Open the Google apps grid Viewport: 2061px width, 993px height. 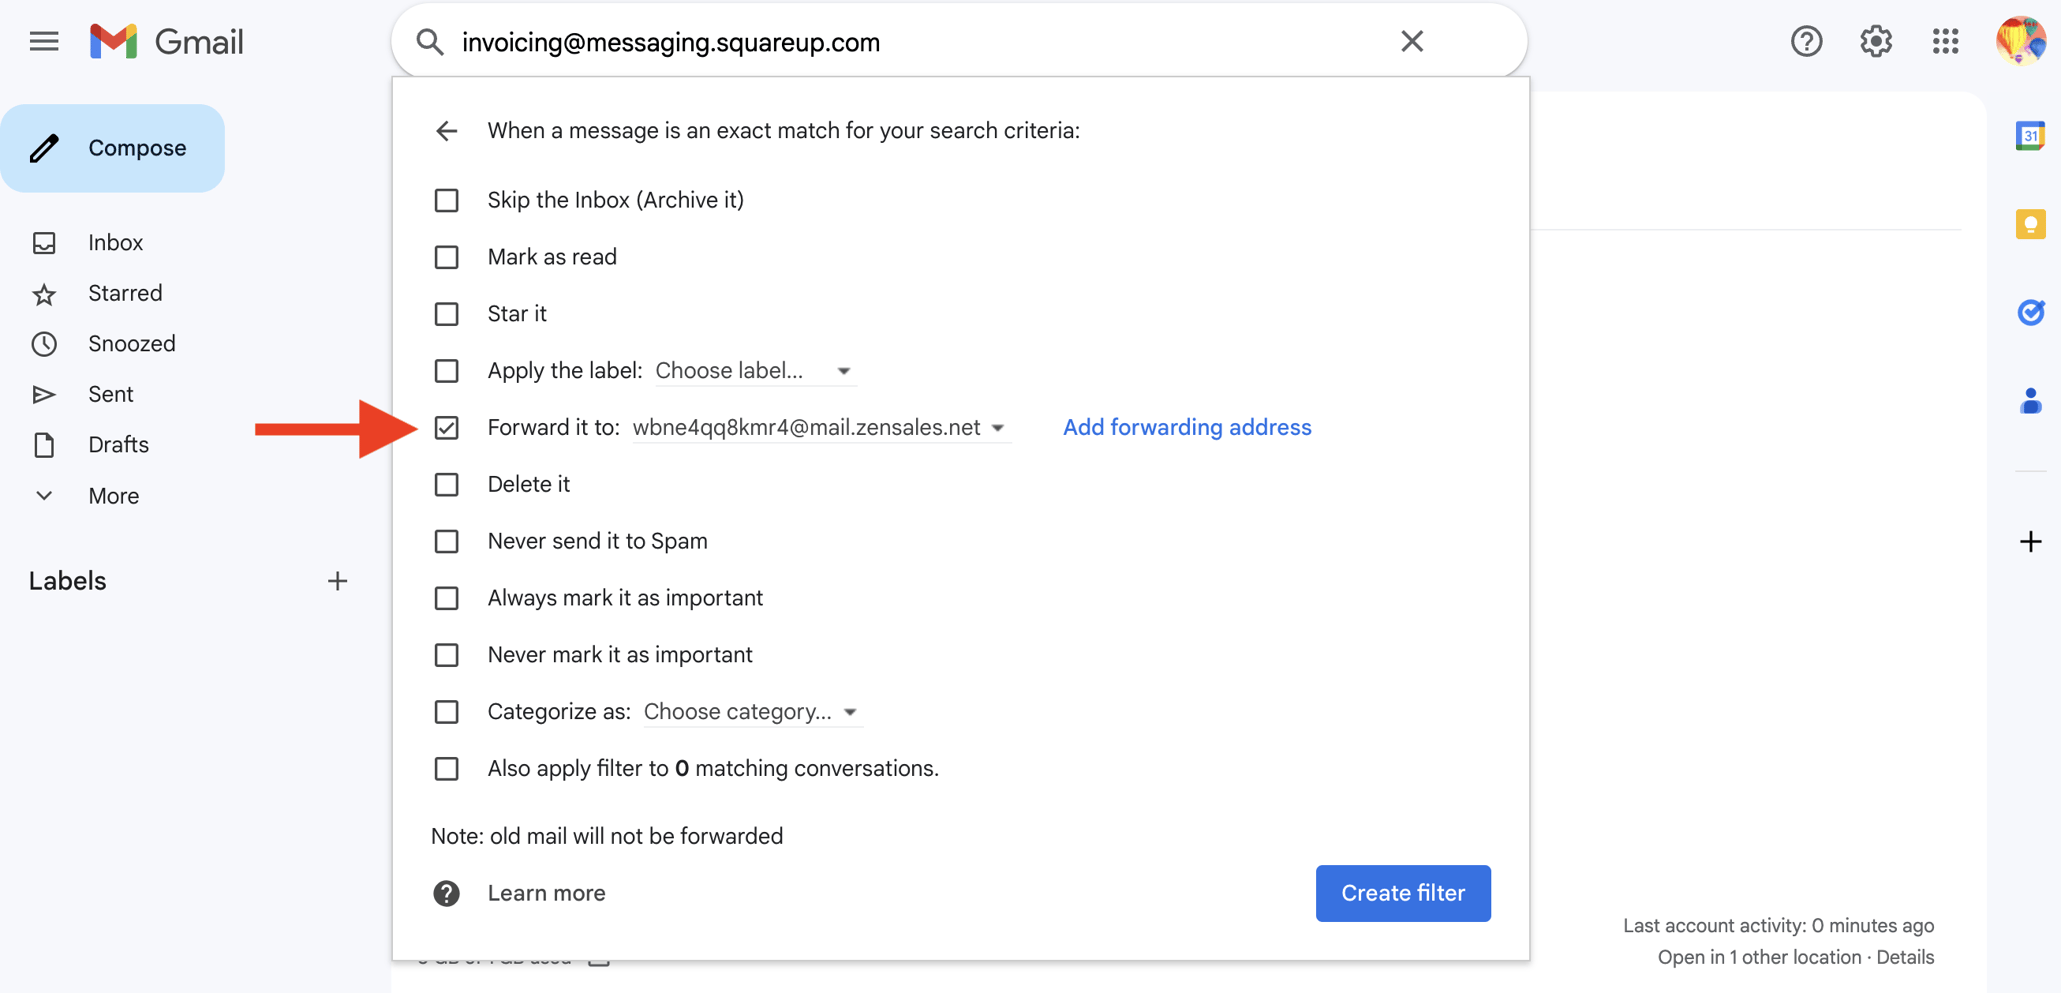(x=1945, y=41)
